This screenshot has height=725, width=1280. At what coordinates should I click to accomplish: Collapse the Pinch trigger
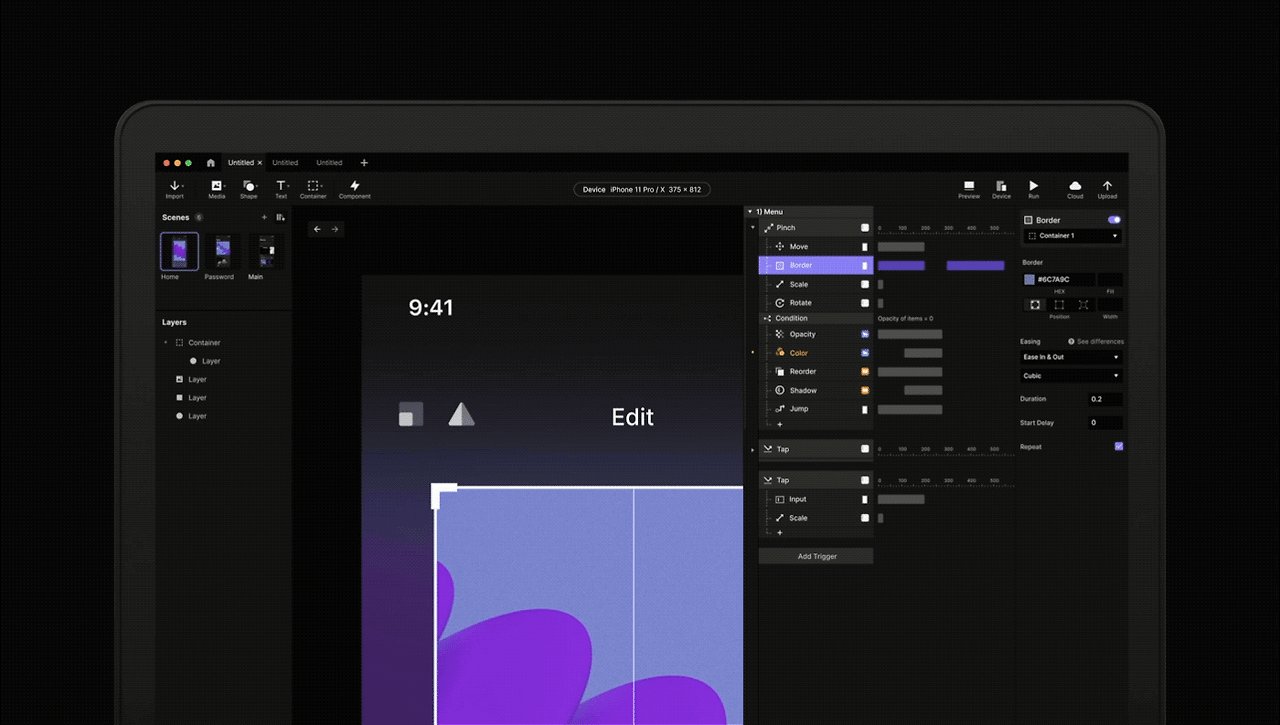pyautogui.click(x=753, y=227)
